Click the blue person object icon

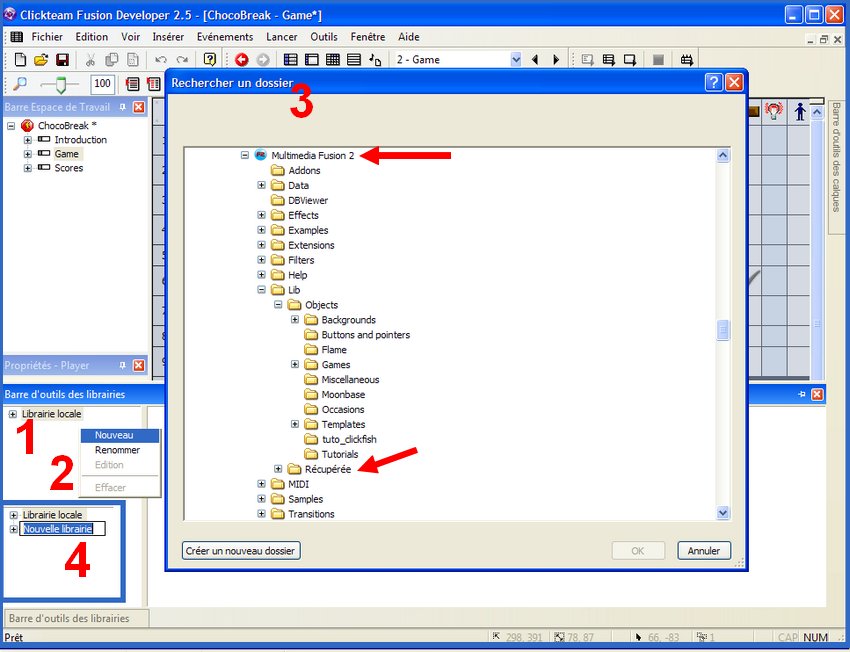[800, 112]
